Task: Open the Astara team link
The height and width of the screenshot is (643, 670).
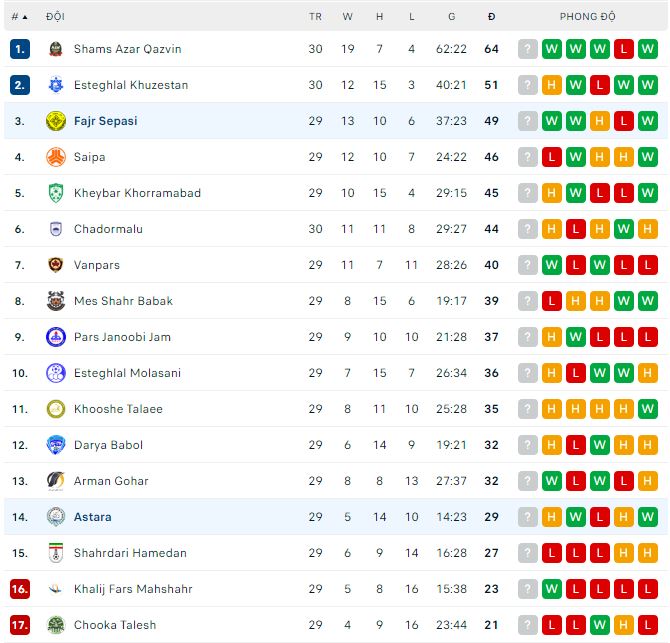Action: pyautogui.click(x=93, y=517)
